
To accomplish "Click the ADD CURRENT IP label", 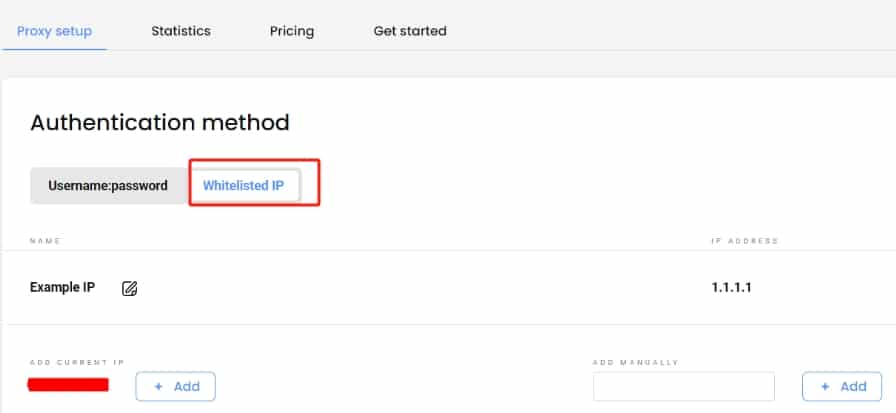I will pos(77,363).
